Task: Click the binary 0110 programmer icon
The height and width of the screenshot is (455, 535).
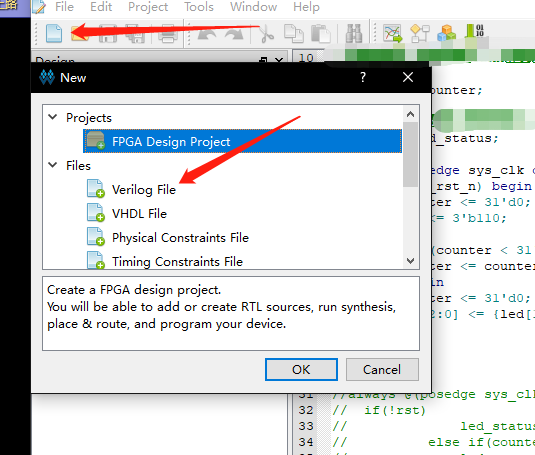Action: coord(475,31)
